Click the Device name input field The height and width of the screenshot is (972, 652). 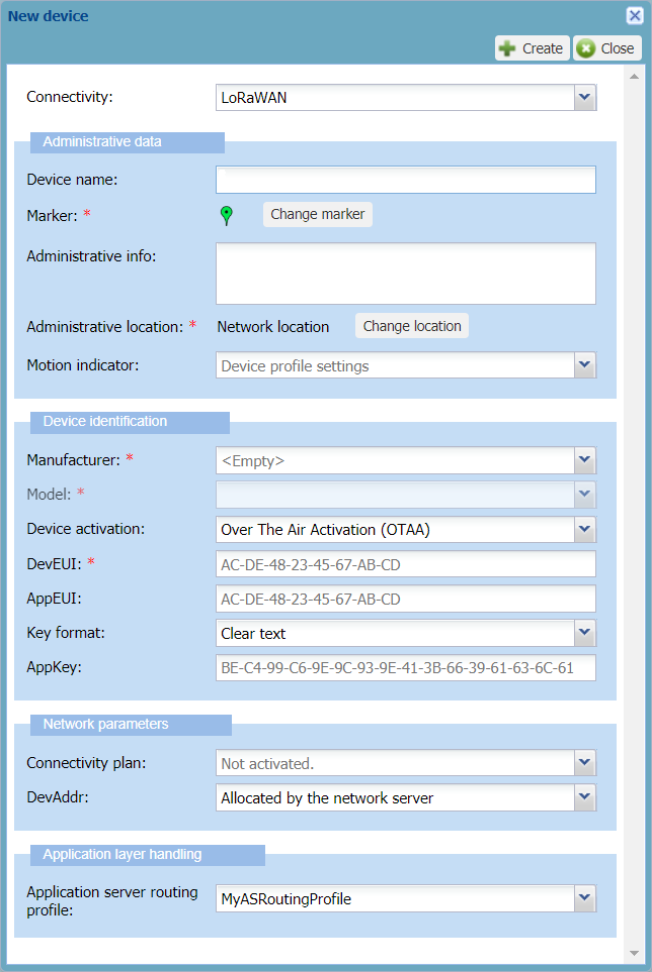coord(406,179)
